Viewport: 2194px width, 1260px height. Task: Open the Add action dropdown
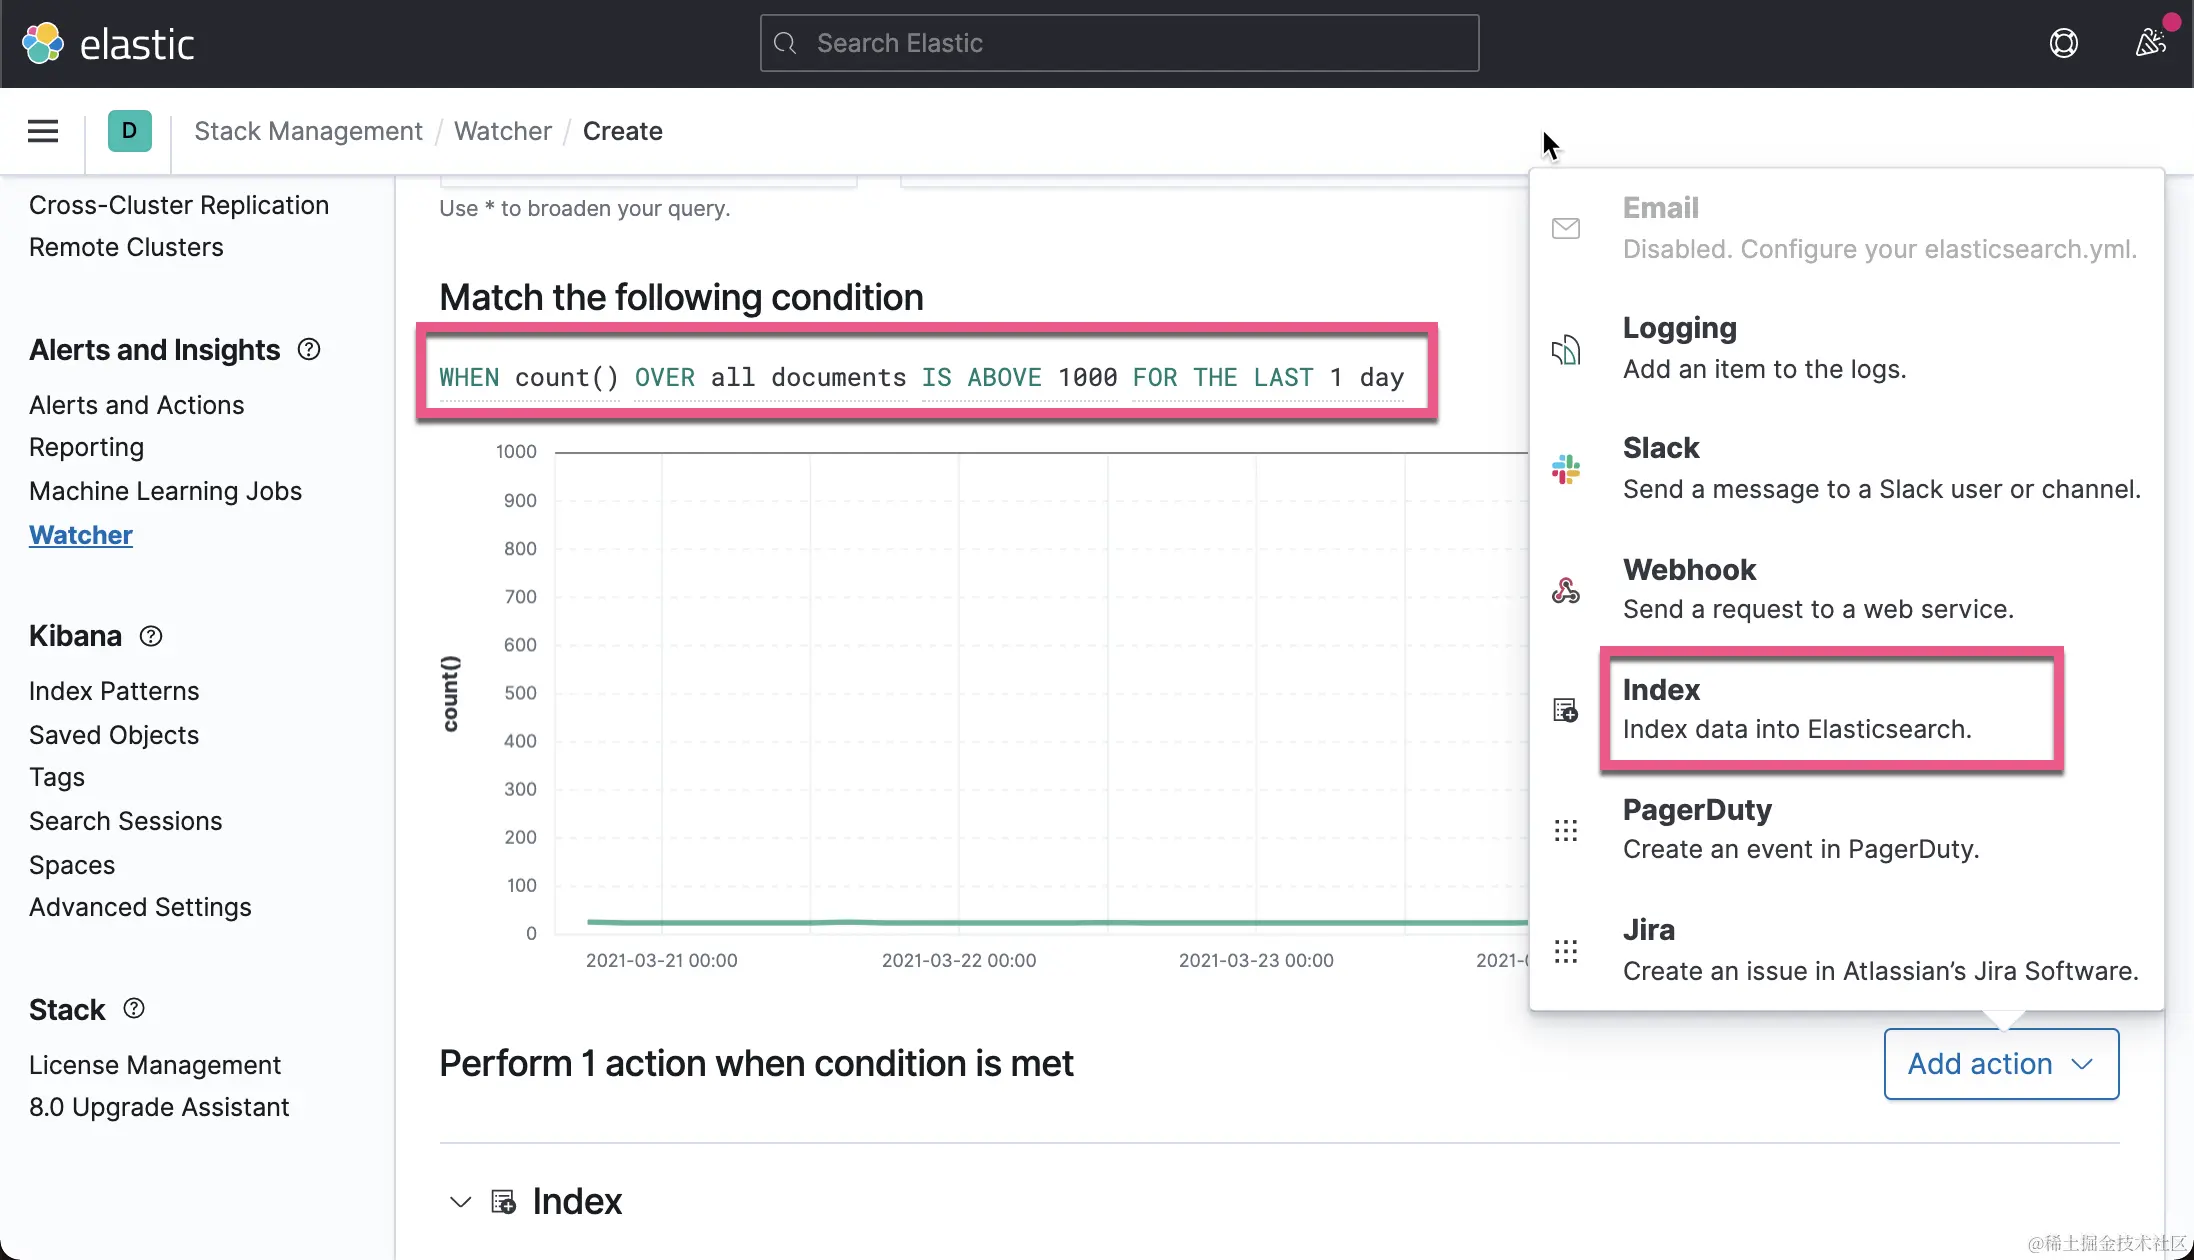click(2001, 1064)
